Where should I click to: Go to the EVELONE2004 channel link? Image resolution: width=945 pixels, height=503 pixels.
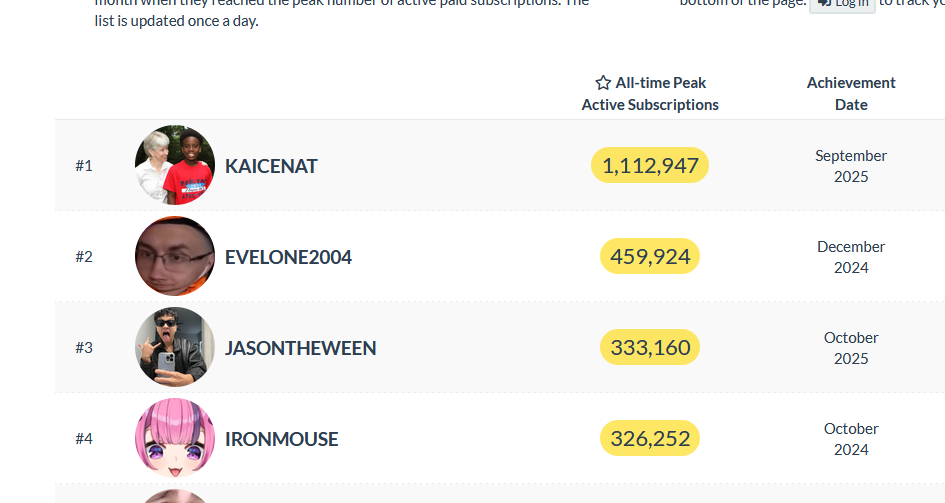point(288,257)
